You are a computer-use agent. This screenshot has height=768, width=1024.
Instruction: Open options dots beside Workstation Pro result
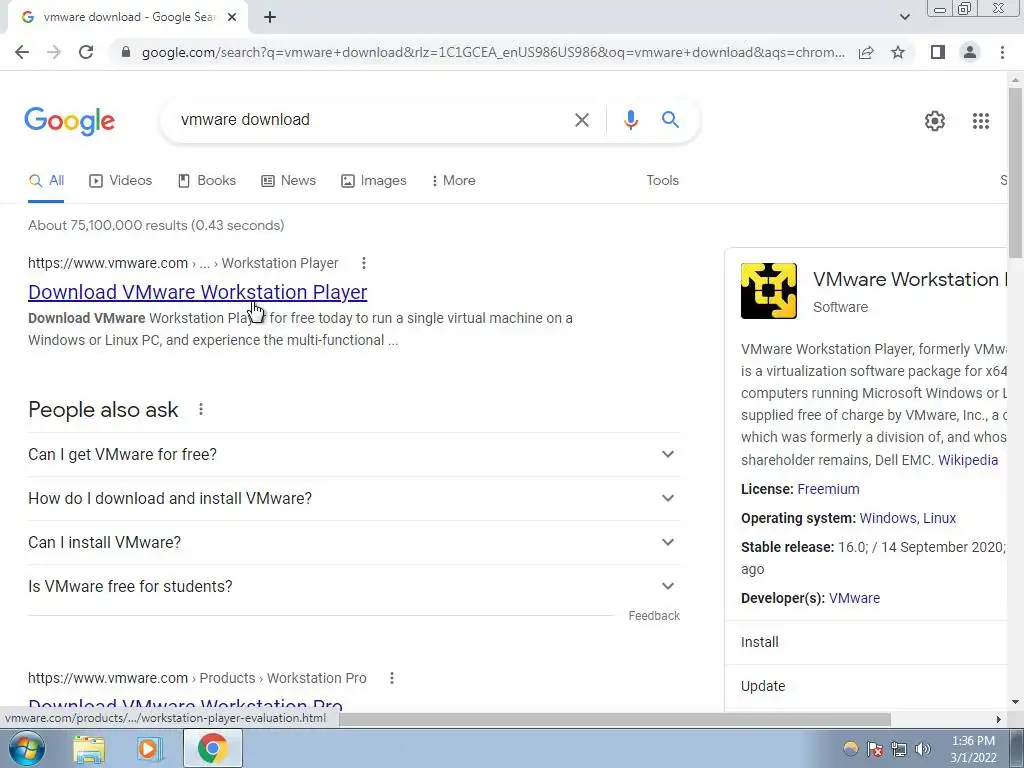tap(392, 678)
